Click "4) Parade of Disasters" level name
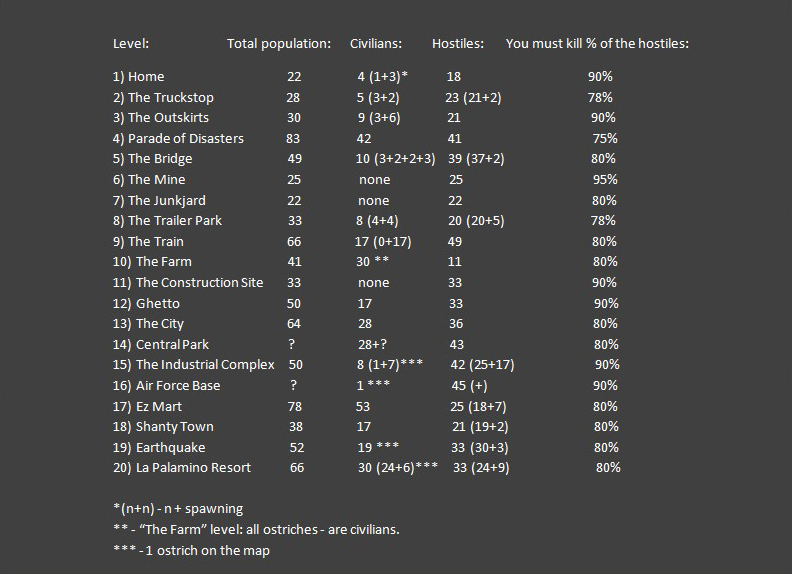 point(178,139)
